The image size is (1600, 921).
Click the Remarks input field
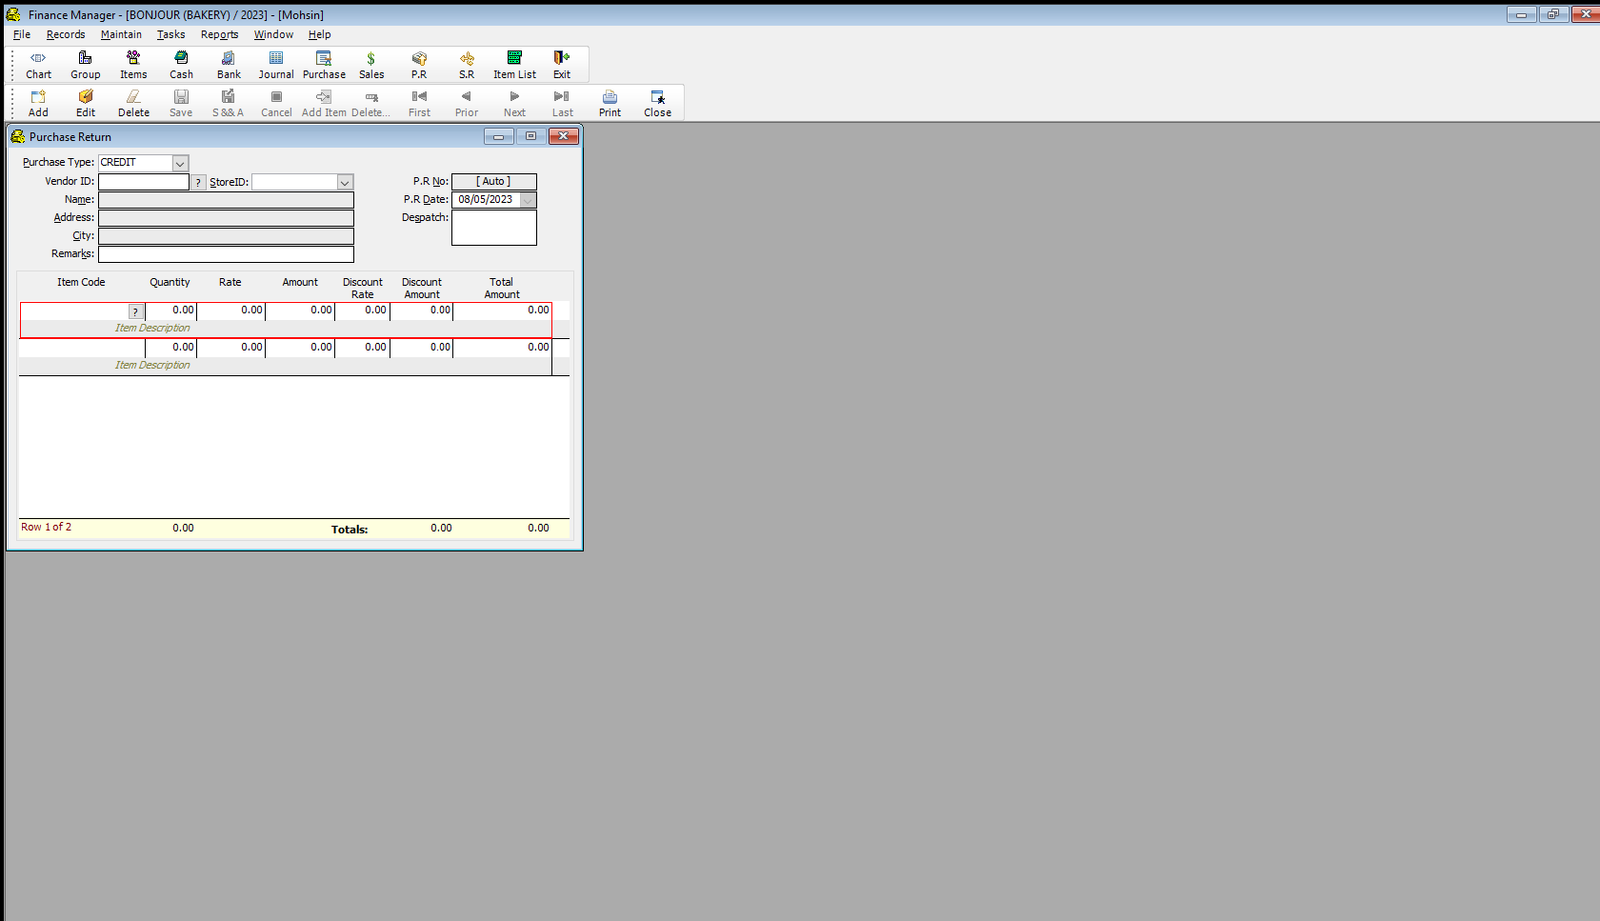[x=225, y=254]
